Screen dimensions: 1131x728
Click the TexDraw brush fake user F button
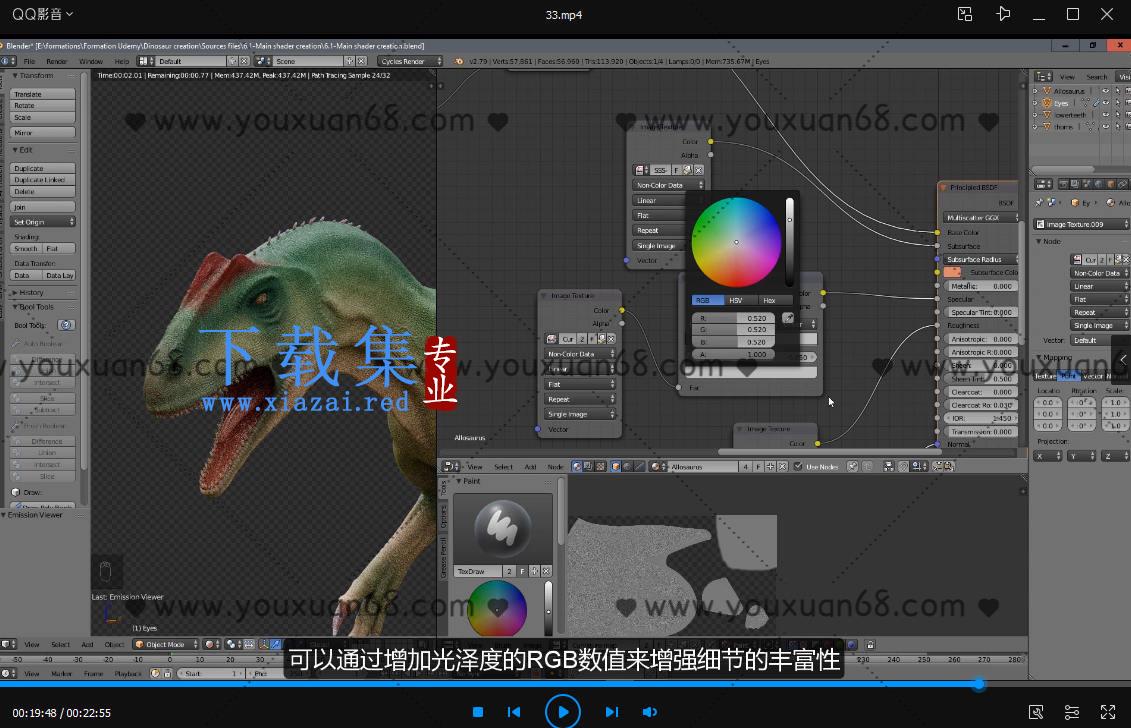[x=522, y=571]
